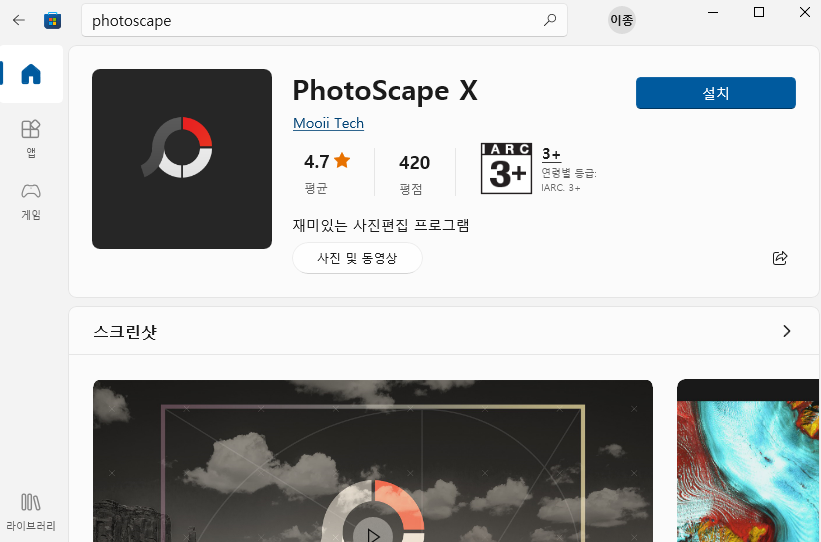Open the colorful second screenshot thumbnail
The height and width of the screenshot is (542, 821).
(x=748, y=461)
